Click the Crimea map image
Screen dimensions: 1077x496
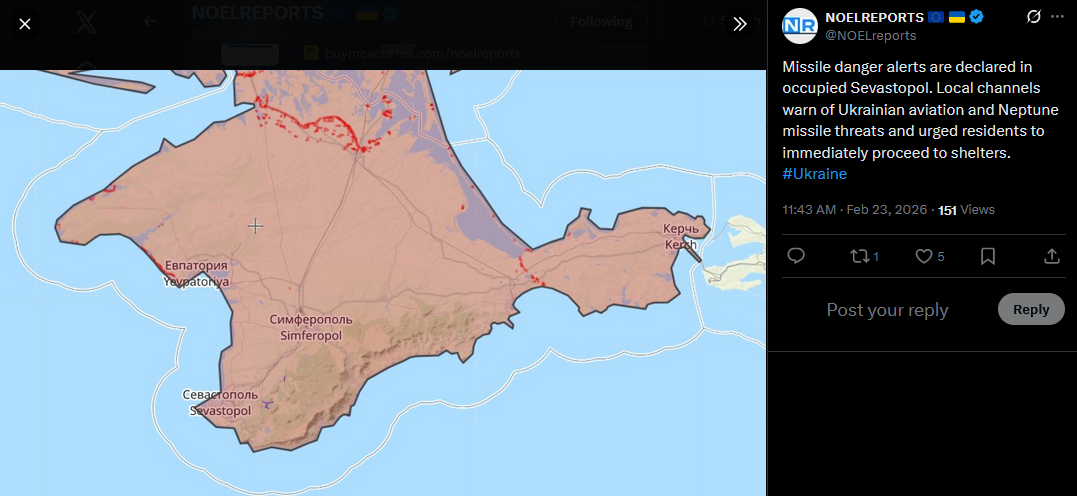(383, 282)
